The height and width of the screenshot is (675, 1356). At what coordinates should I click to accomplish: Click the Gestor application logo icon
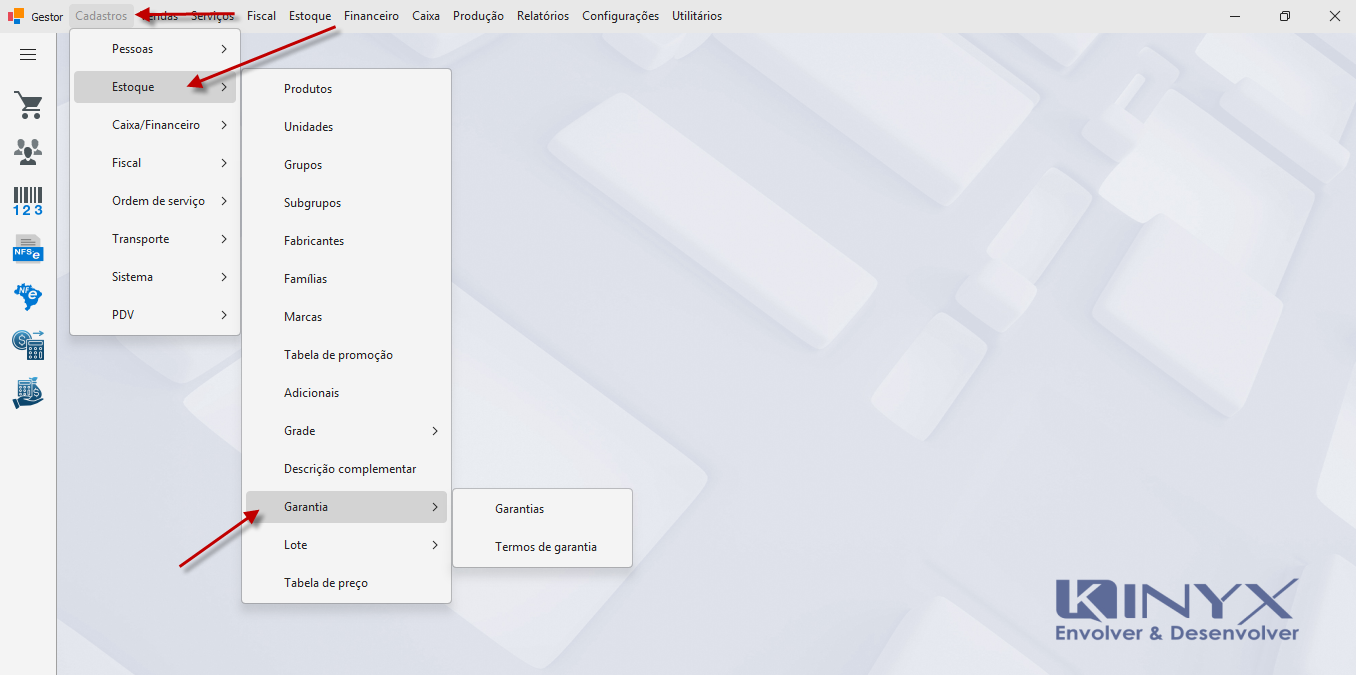click(16, 16)
